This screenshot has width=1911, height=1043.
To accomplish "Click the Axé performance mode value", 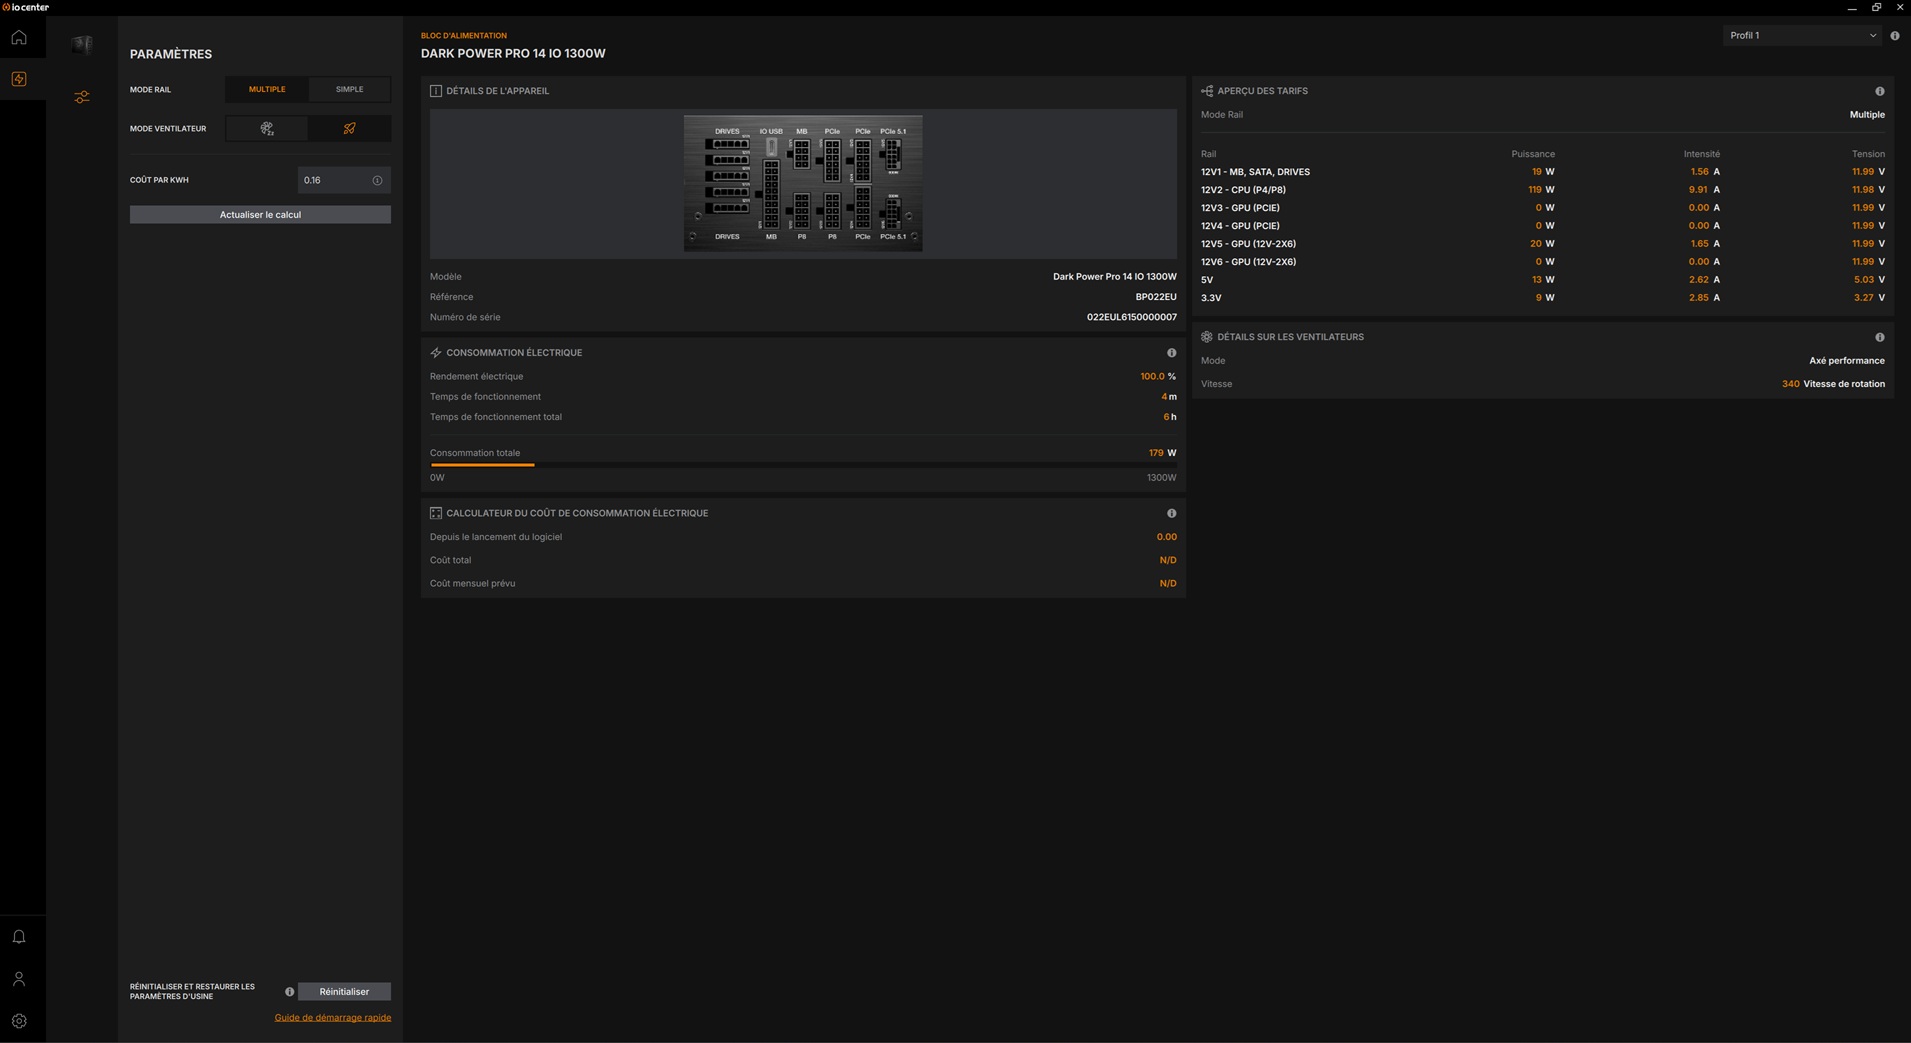I will click(x=1847, y=361).
